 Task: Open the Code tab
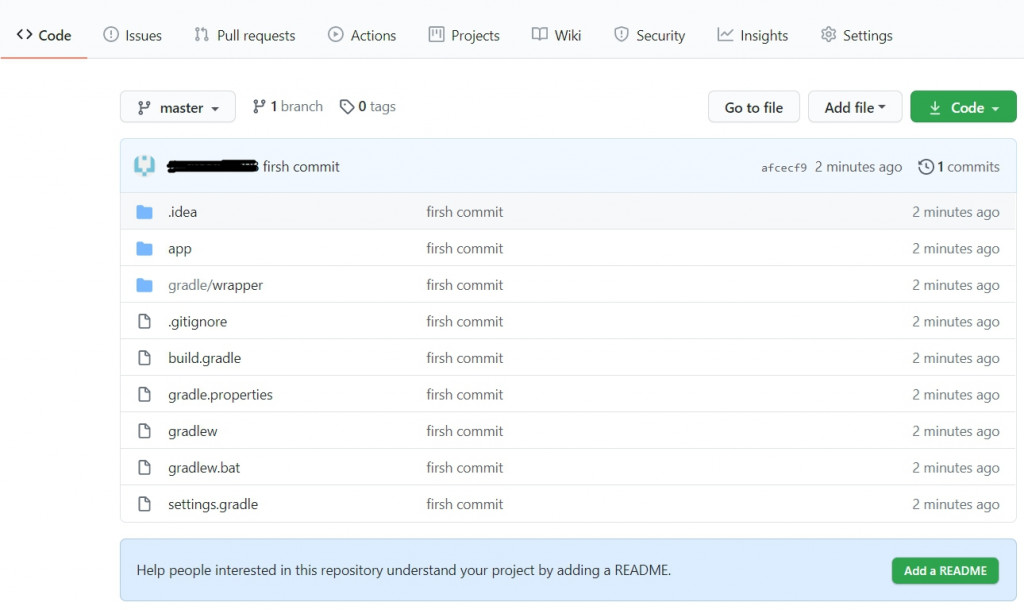click(44, 35)
